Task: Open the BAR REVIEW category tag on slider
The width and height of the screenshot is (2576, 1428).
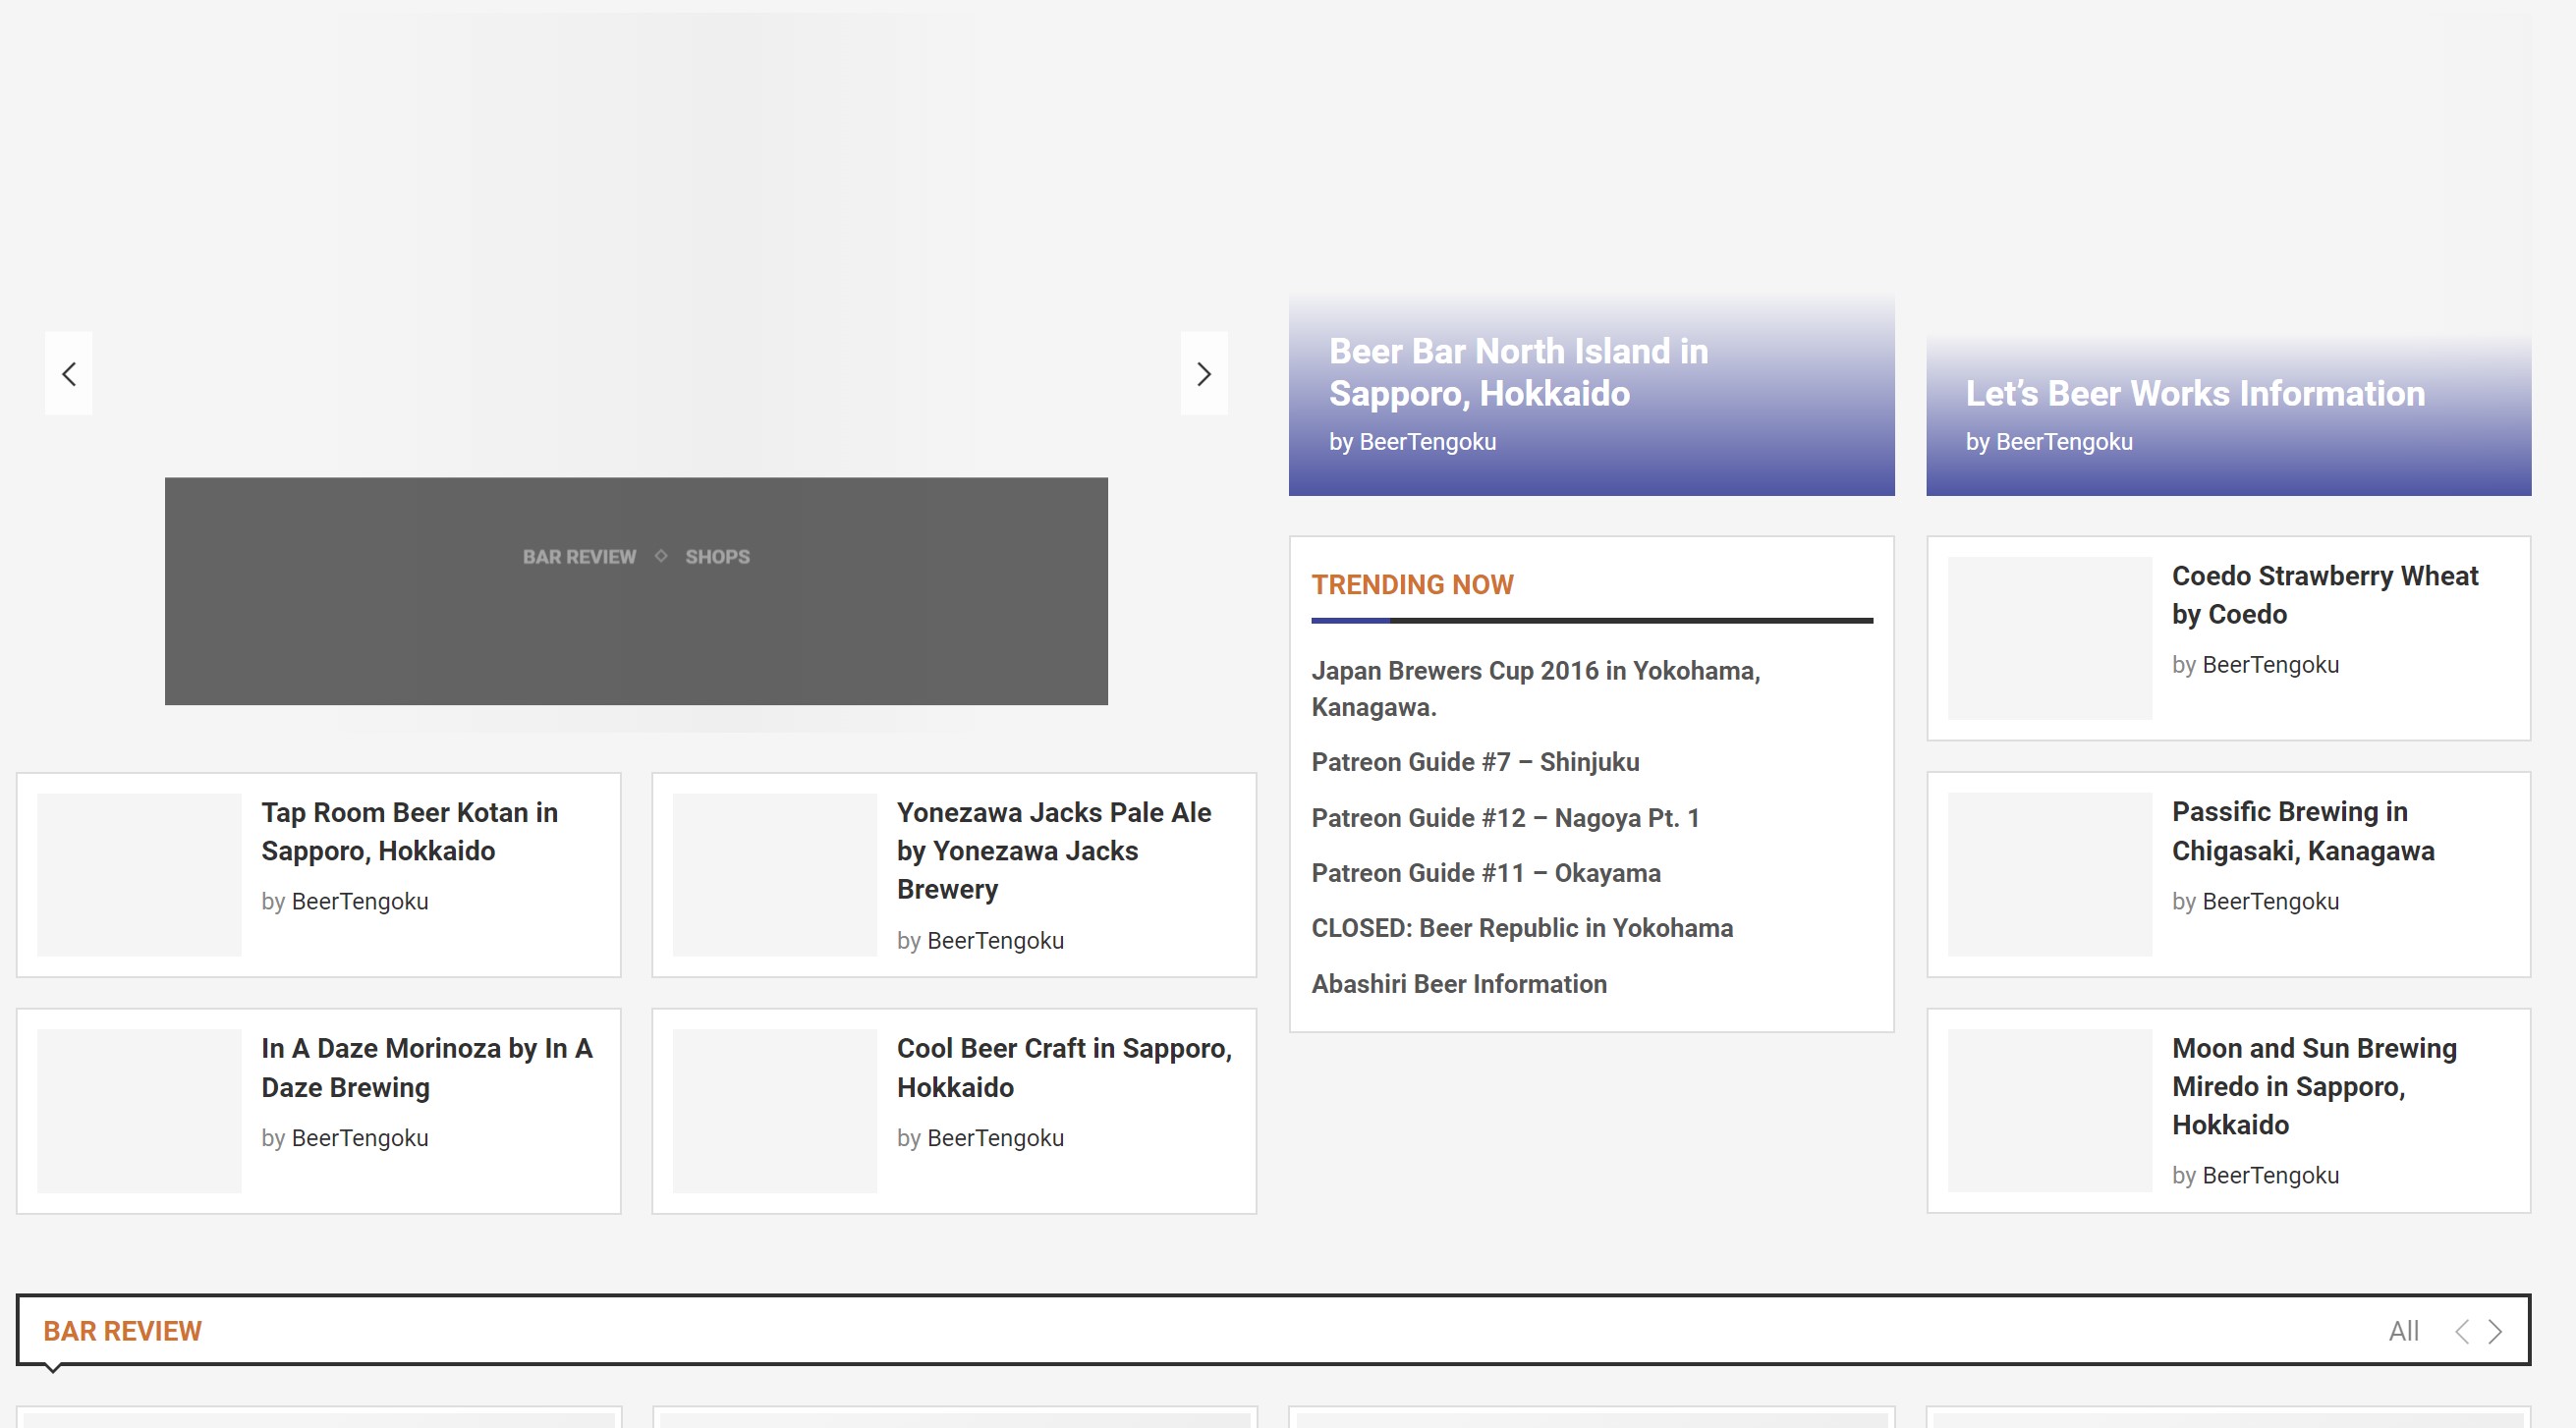Action: coord(579,557)
